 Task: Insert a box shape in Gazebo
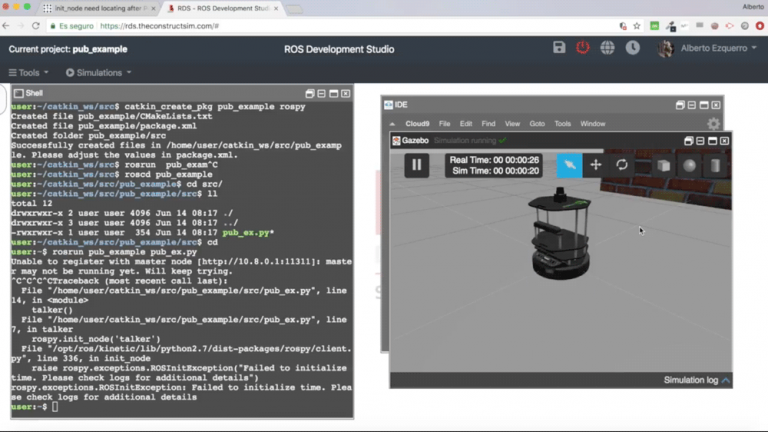pyautogui.click(x=664, y=166)
